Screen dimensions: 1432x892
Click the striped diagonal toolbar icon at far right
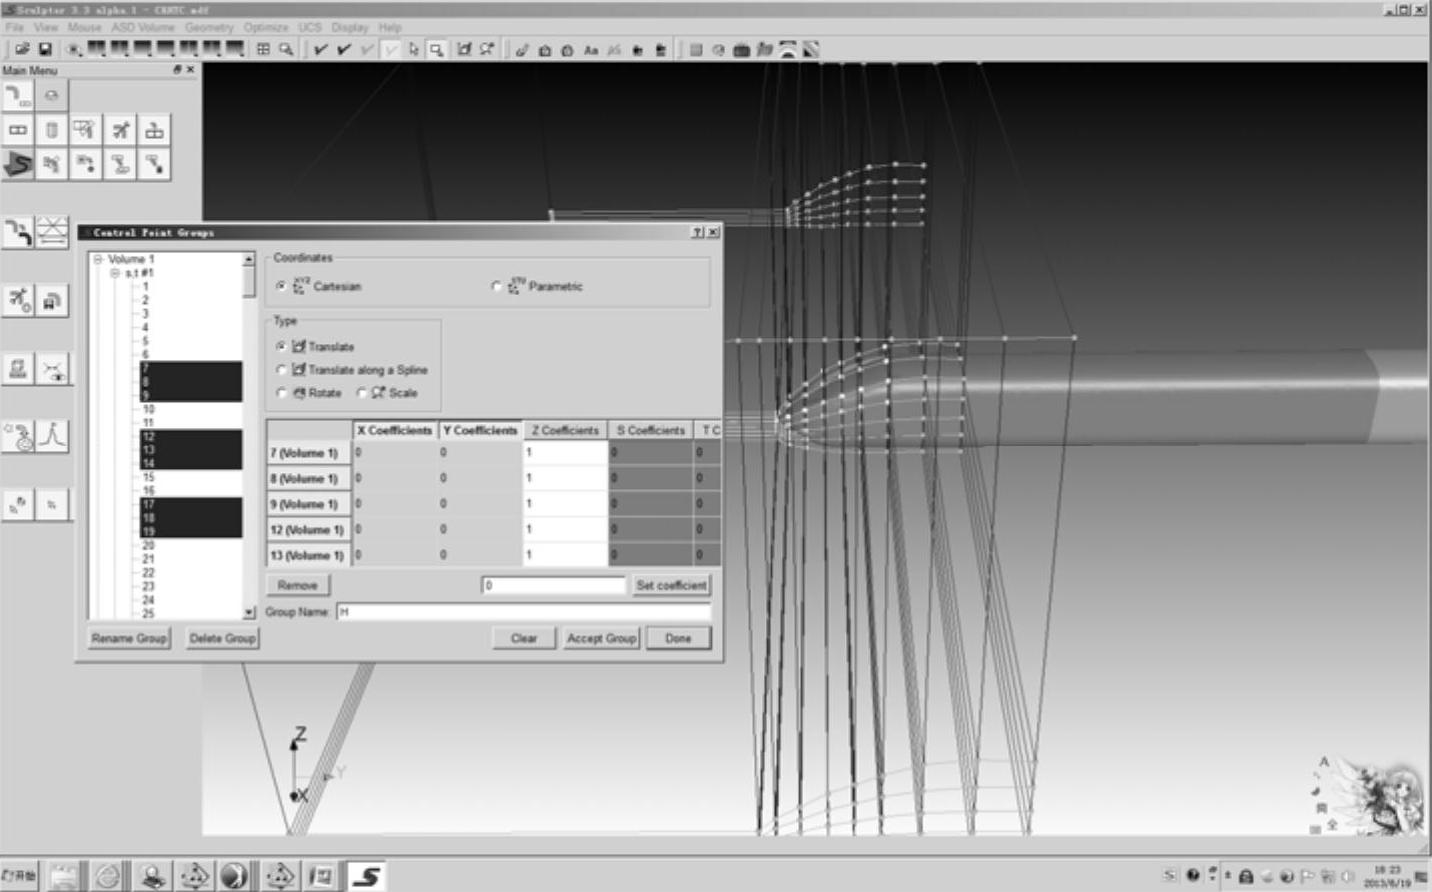point(811,49)
